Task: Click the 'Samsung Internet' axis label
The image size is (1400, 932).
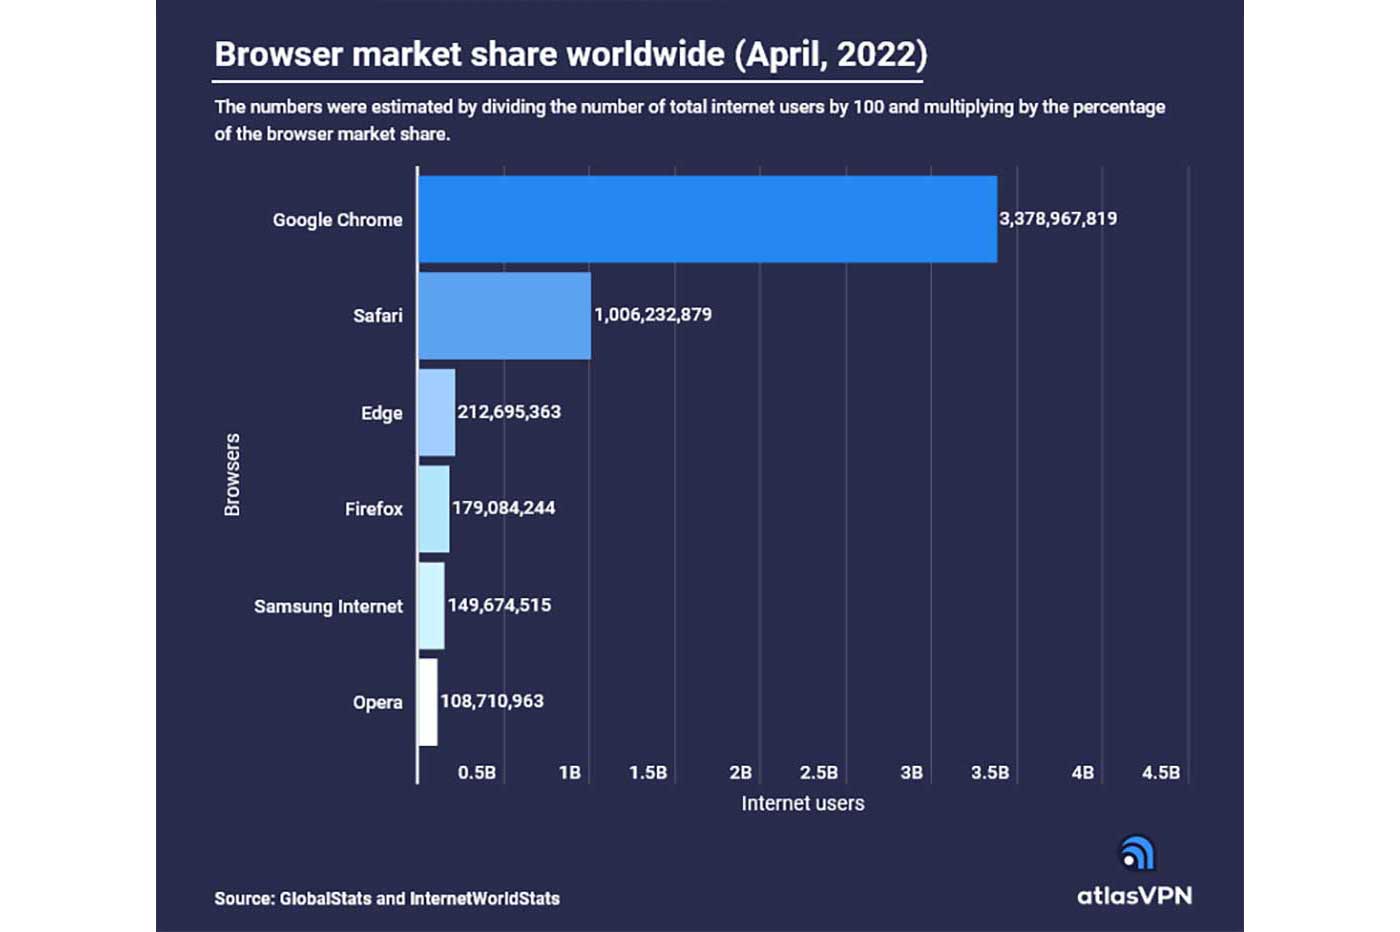Action: pyautogui.click(x=328, y=606)
